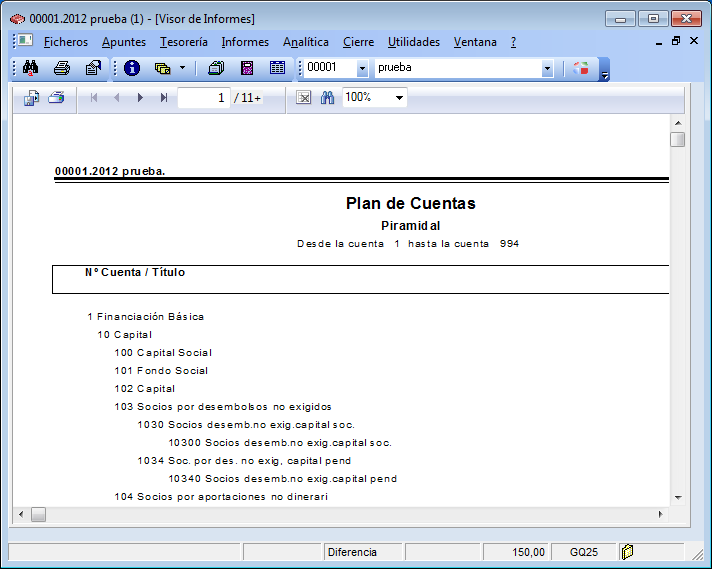The height and width of the screenshot is (569, 712).
Task: Click the horizontal scrollbar right arrow
Action: (659, 514)
